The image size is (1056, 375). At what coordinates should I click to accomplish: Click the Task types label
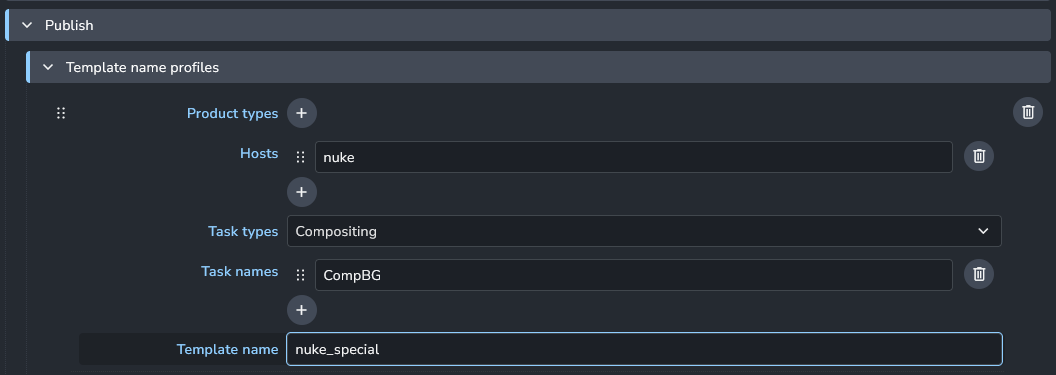tap(243, 232)
